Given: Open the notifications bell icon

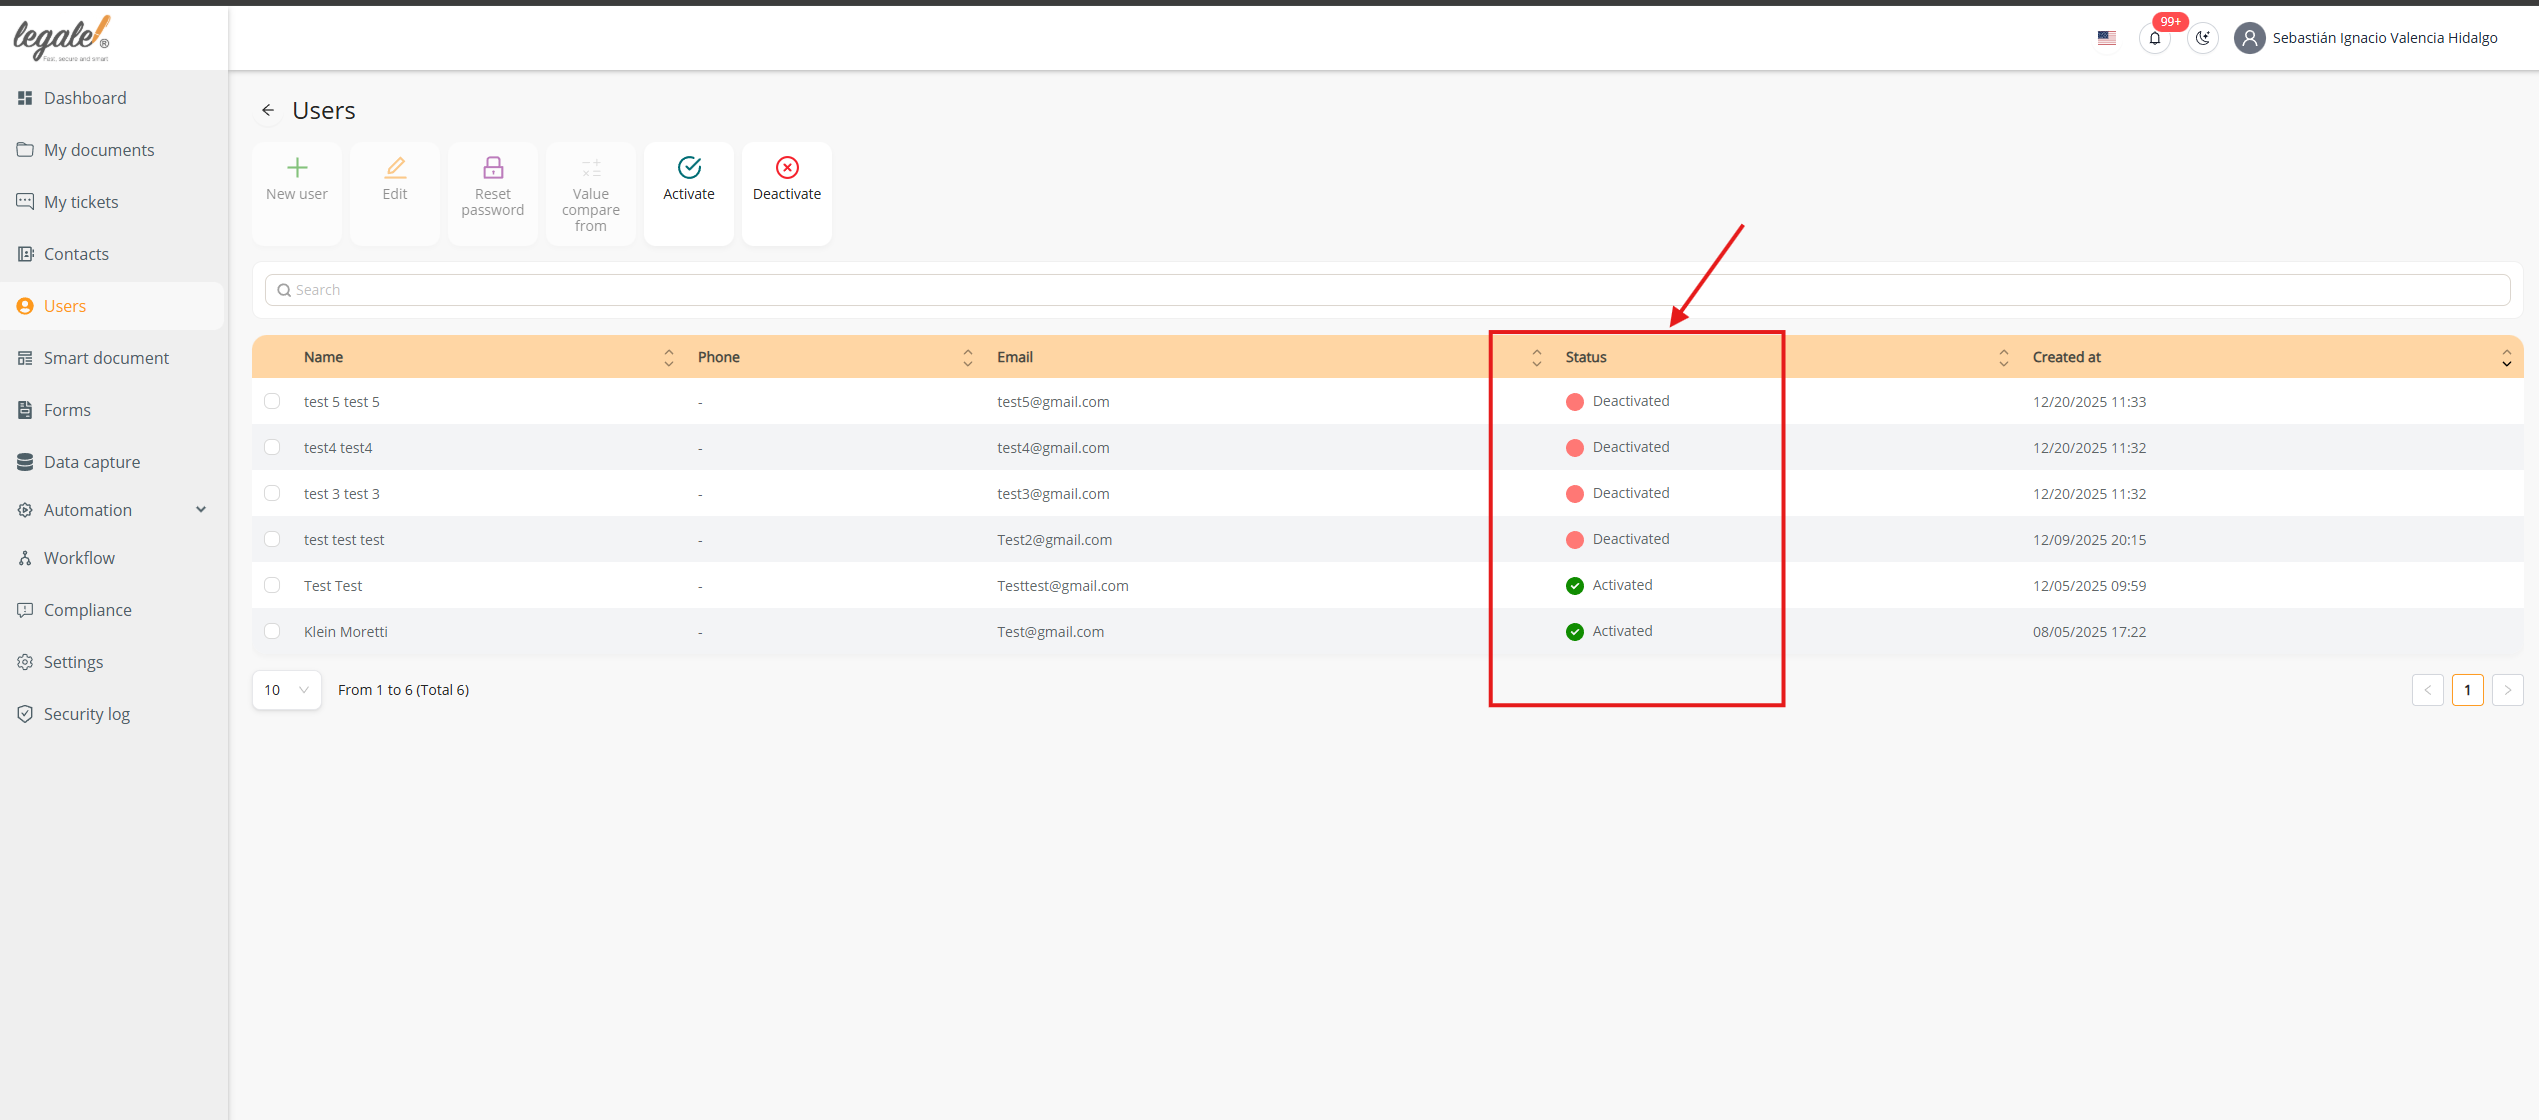Looking at the screenshot, I should [x=2154, y=39].
